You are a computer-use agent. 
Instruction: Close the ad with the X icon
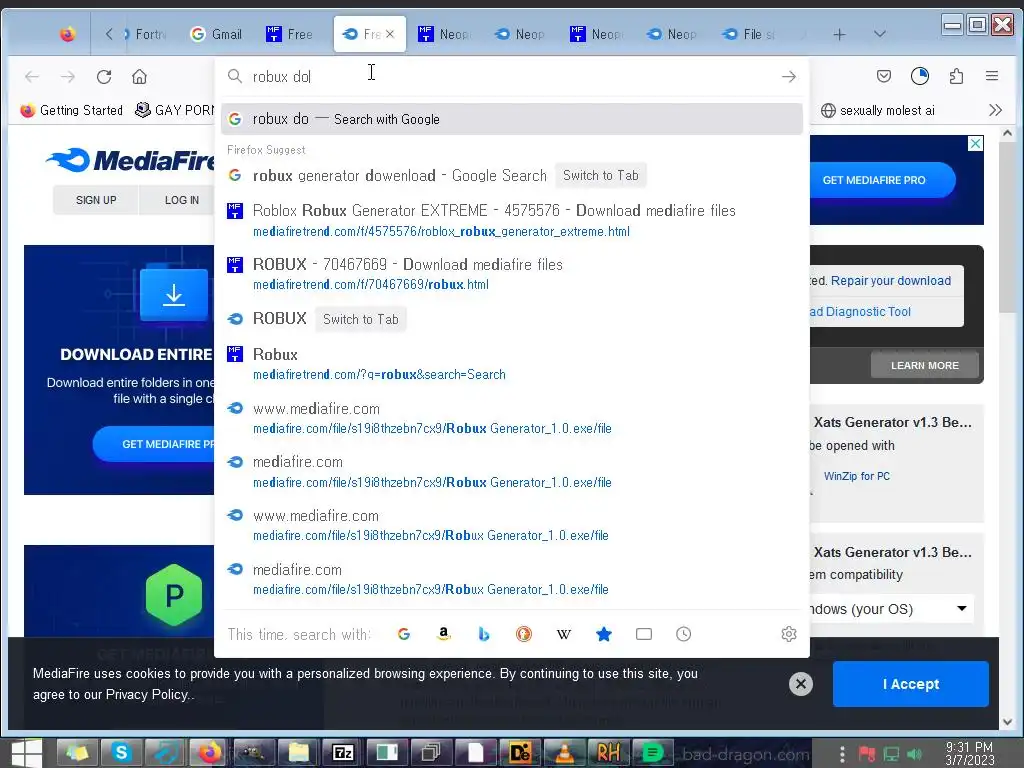click(975, 144)
